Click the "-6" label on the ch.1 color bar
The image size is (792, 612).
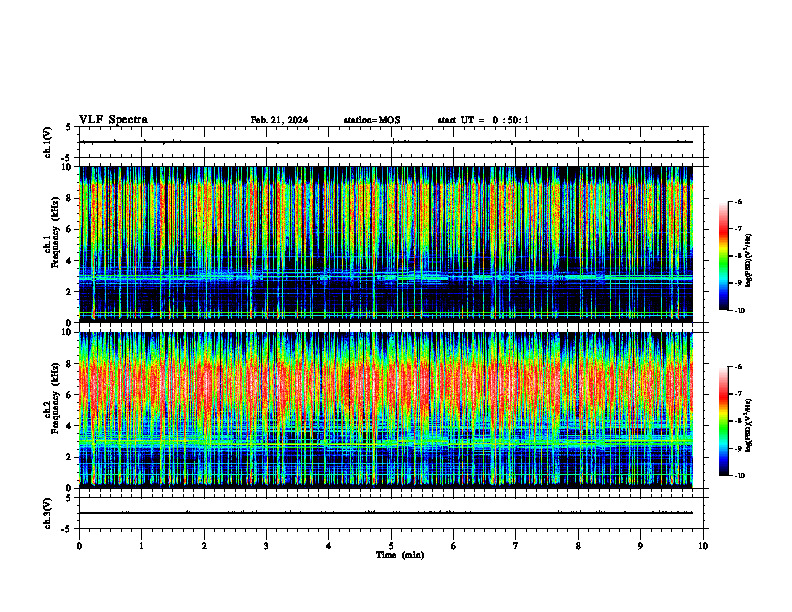tap(738, 201)
